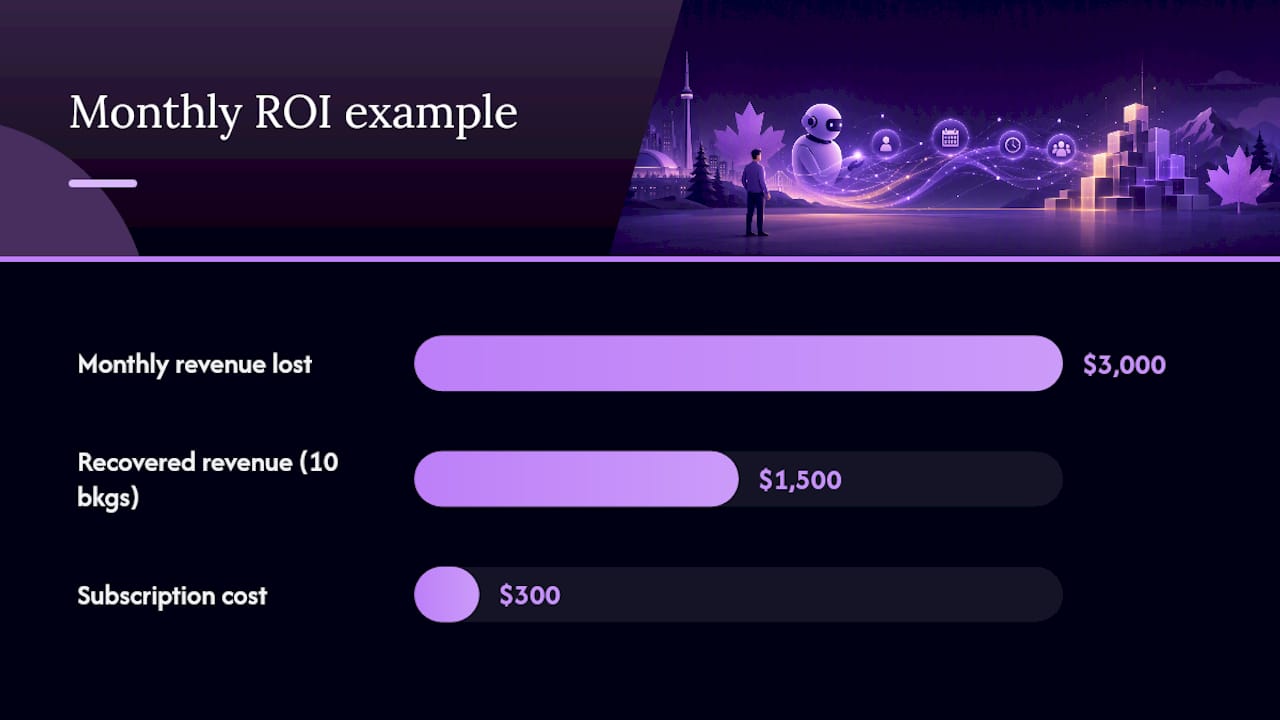
Task: Click the Subscription cost label
Action: 172,595
